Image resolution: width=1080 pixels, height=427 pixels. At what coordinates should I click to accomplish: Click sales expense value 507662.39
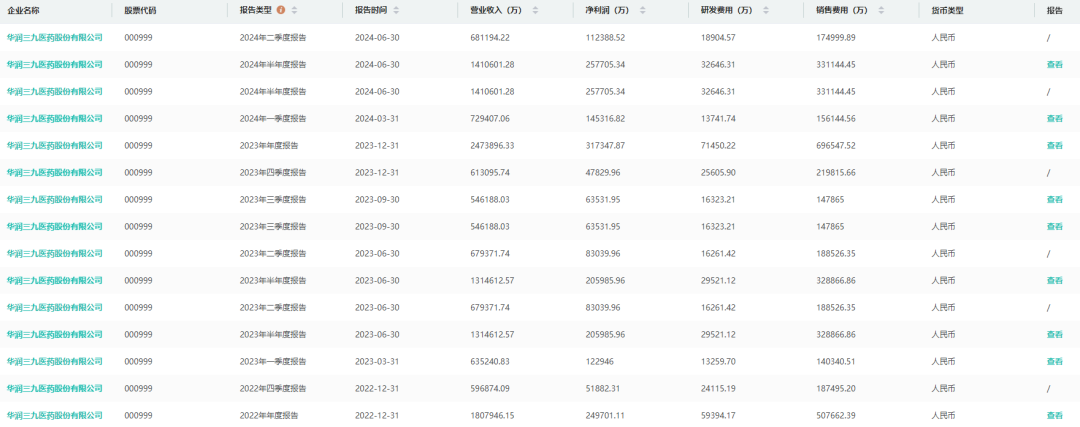(x=836, y=415)
